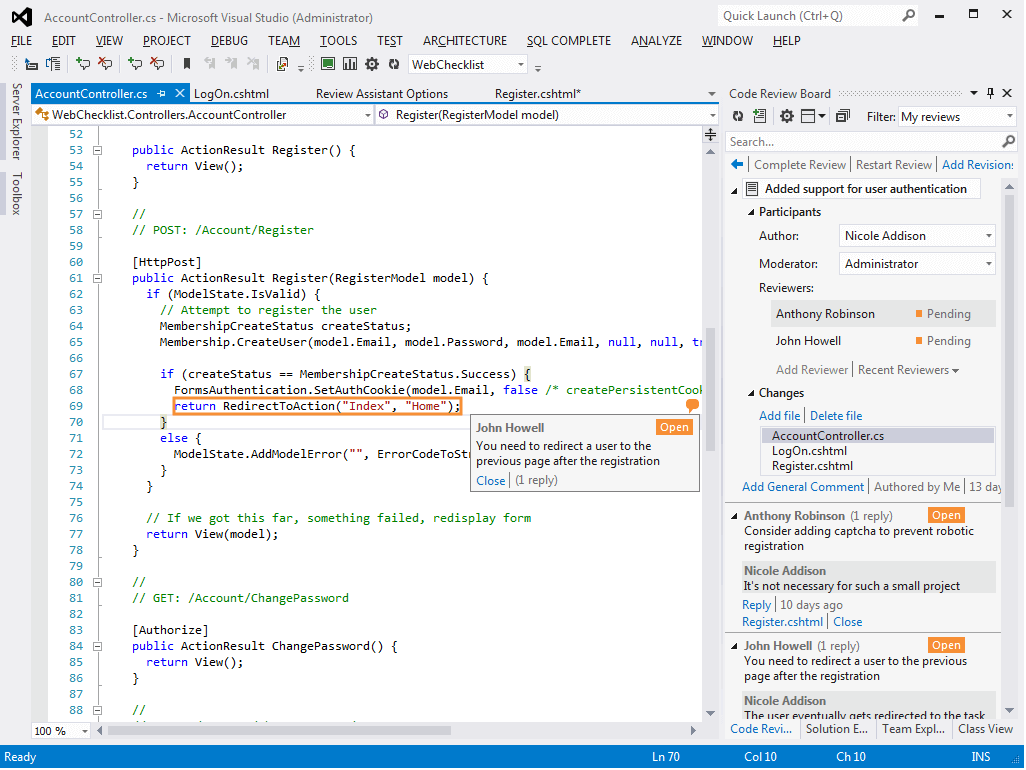Click the bookmark icon in main toolbar
This screenshot has width=1026, height=770.
tap(186, 64)
